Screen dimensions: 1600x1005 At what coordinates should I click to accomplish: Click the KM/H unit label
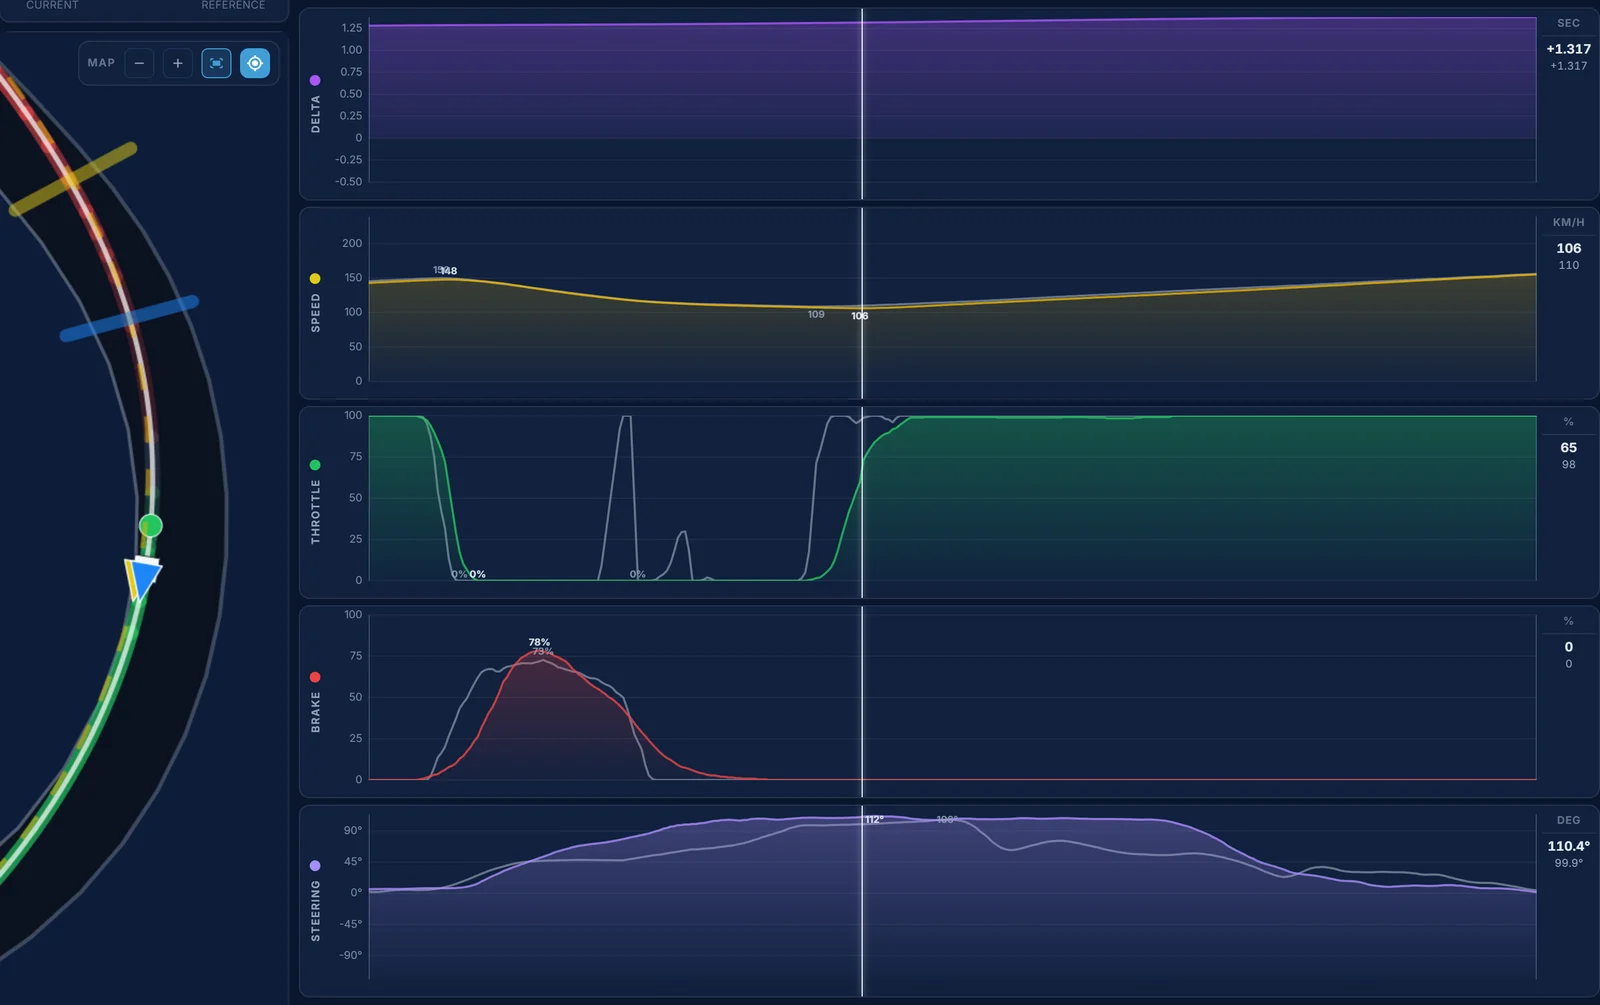coord(1568,222)
